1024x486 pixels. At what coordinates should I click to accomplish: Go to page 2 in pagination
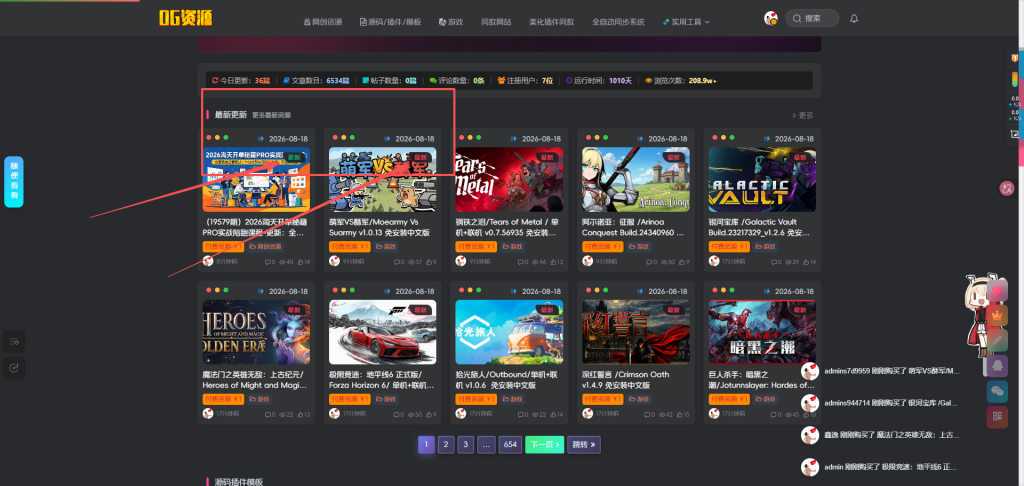(445, 445)
